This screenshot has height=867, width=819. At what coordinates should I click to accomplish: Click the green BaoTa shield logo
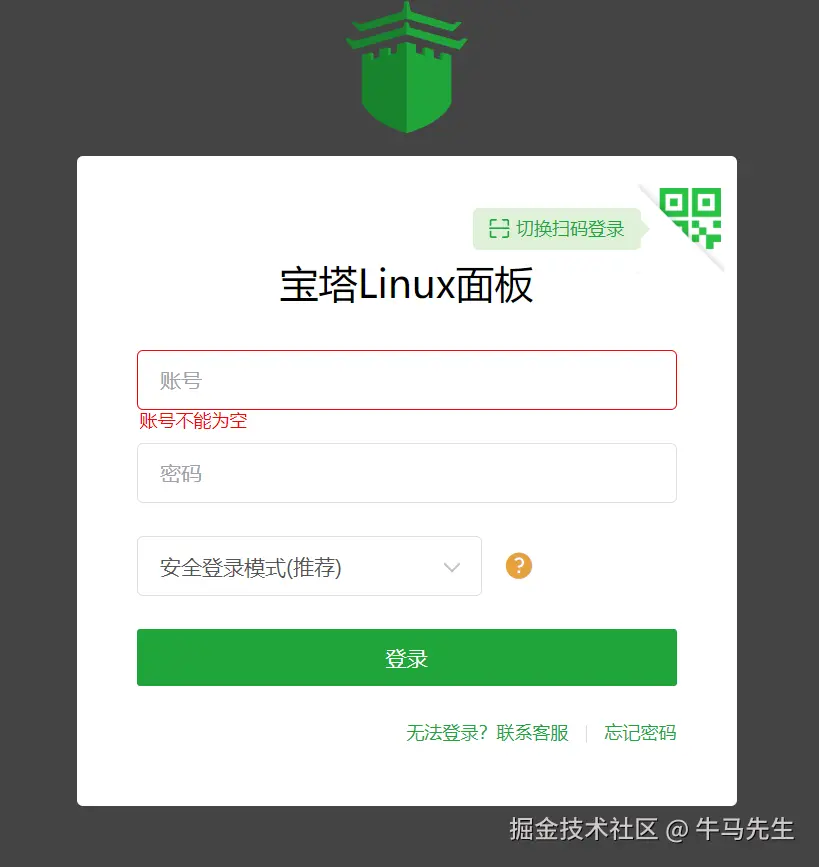[407, 67]
